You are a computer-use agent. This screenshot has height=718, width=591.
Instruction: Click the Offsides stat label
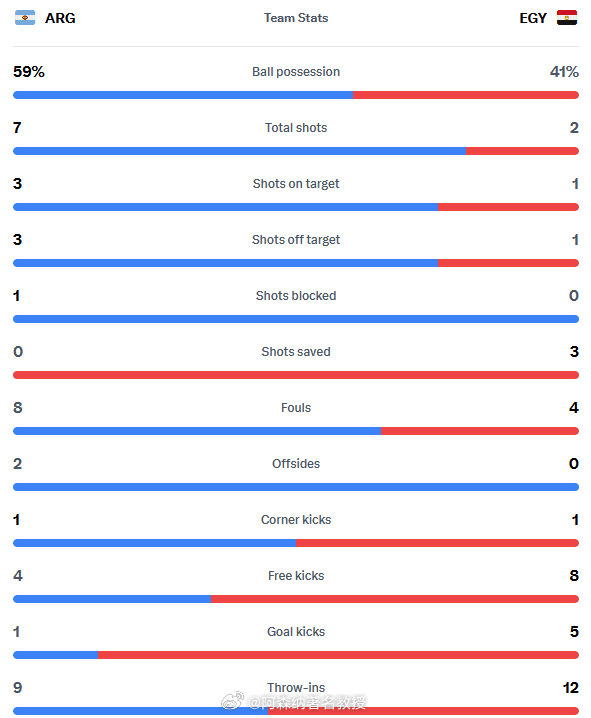click(x=296, y=463)
